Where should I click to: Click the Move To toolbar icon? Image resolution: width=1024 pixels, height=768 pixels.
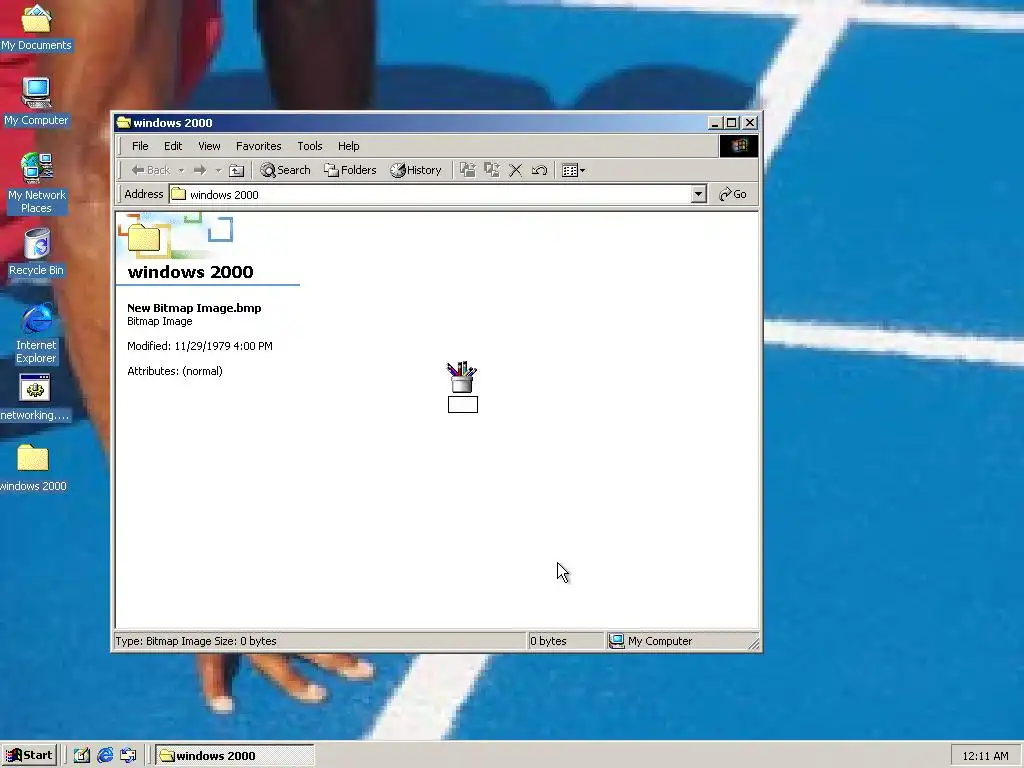[x=468, y=170]
